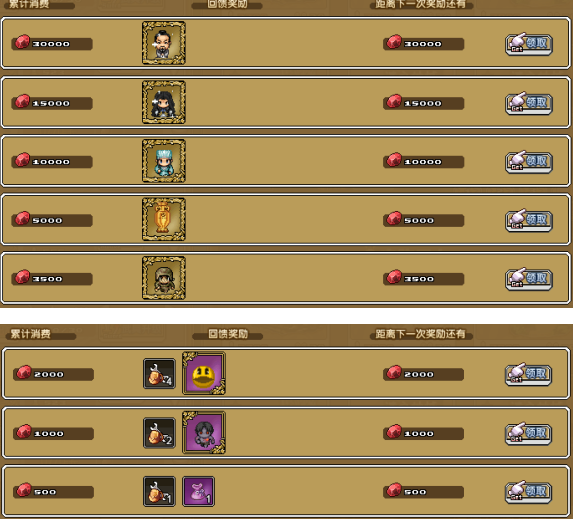The height and width of the screenshot is (519, 573).
Task: Click 领取 for the 3500 gem reward
Action: click(x=528, y=279)
